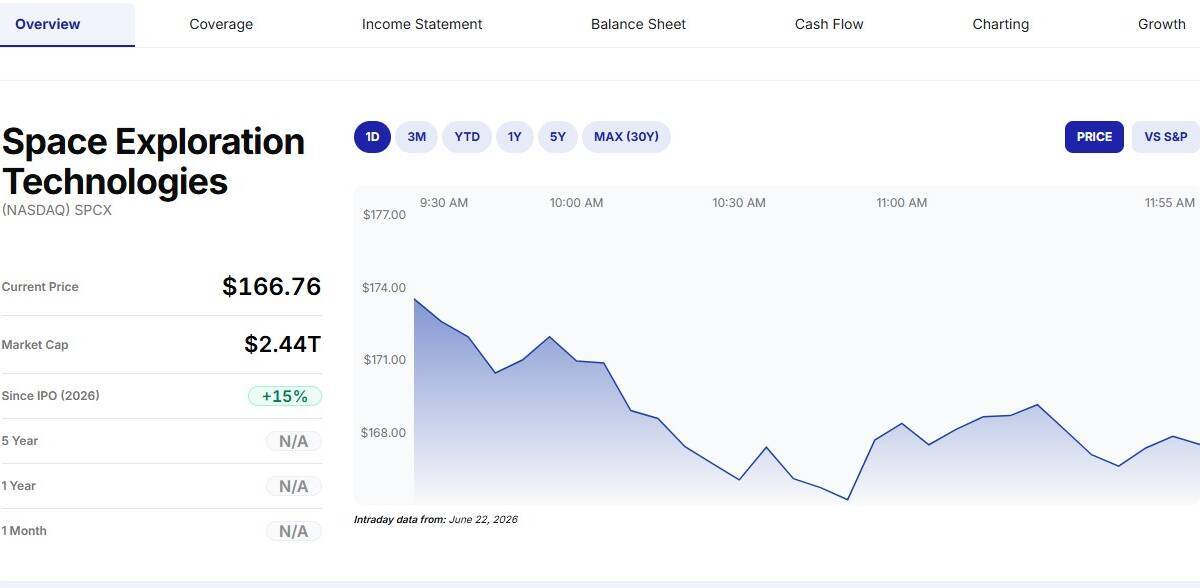Click the Since IPO (2026) label

(x=51, y=396)
